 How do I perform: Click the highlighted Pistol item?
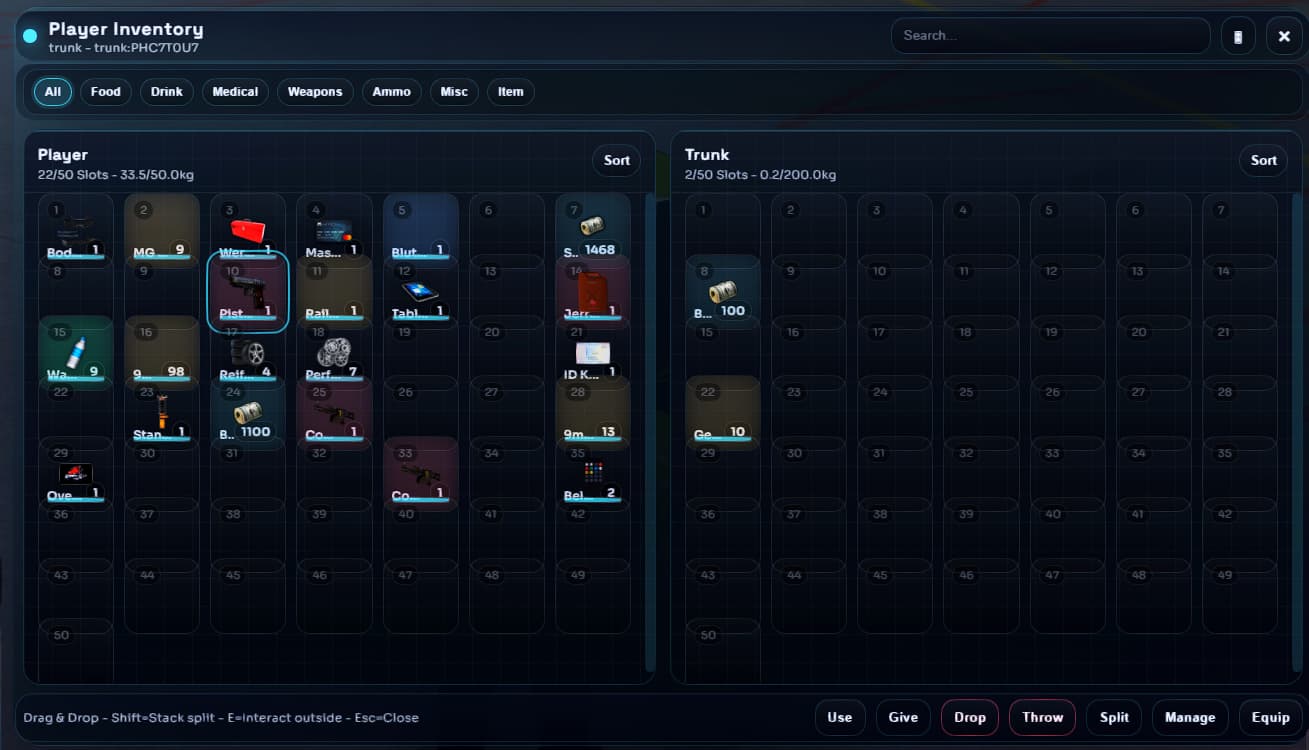tap(248, 291)
